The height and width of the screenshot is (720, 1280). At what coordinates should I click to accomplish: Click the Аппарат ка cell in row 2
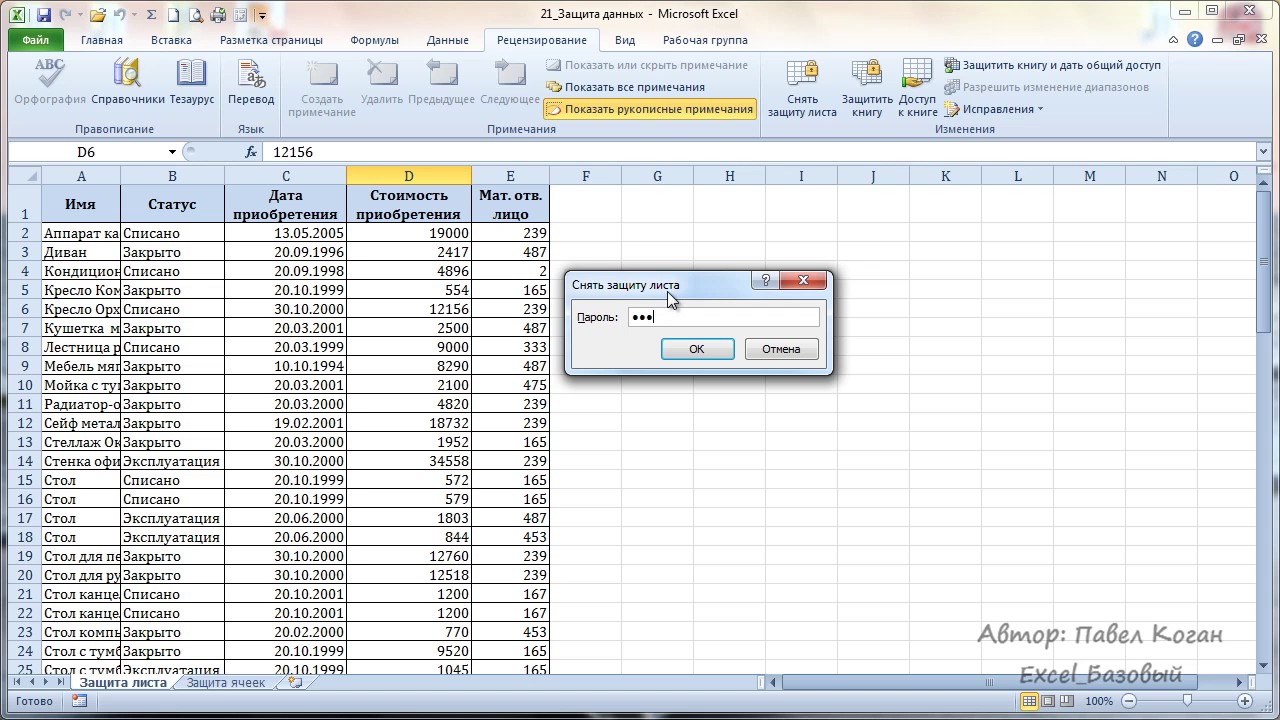pos(81,233)
